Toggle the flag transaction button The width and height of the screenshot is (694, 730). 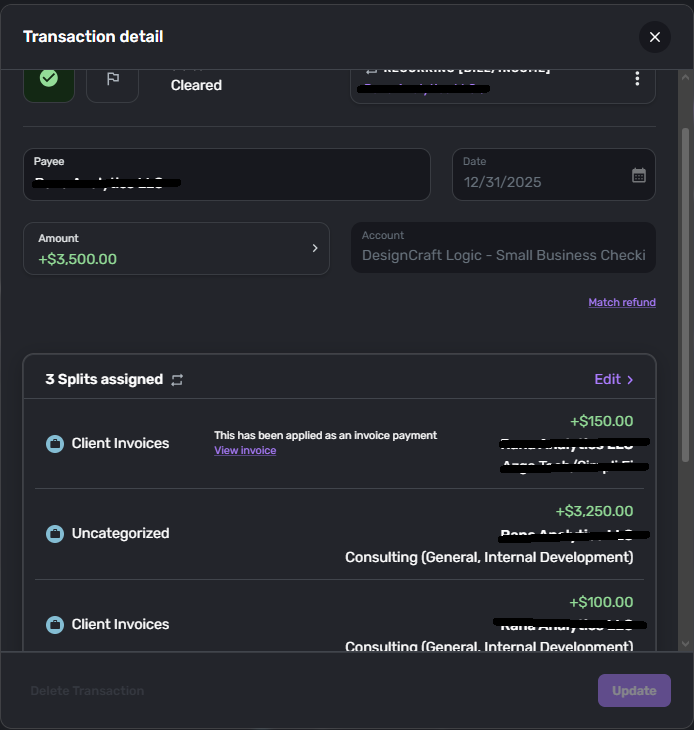pyautogui.click(x=112, y=80)
